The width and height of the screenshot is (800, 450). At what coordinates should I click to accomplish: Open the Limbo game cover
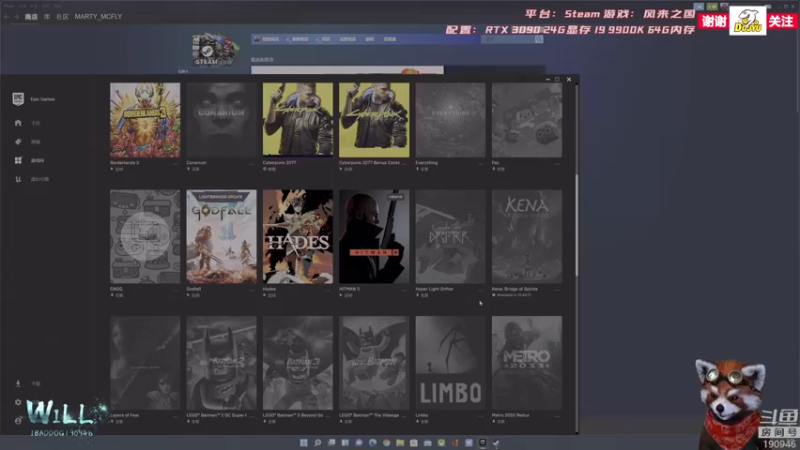coord(451,363)
